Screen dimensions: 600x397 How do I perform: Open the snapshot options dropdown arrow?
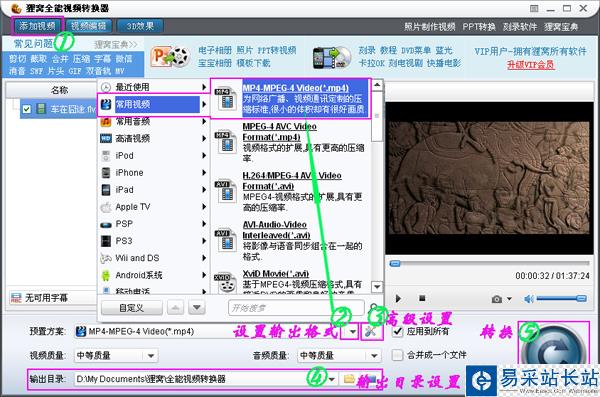[509, 299]
